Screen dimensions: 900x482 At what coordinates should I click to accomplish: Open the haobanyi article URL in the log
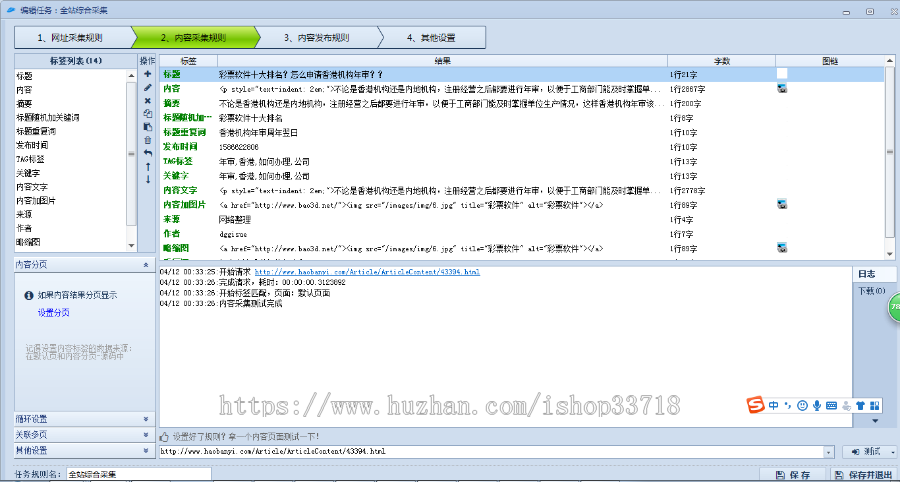point(367,272)
